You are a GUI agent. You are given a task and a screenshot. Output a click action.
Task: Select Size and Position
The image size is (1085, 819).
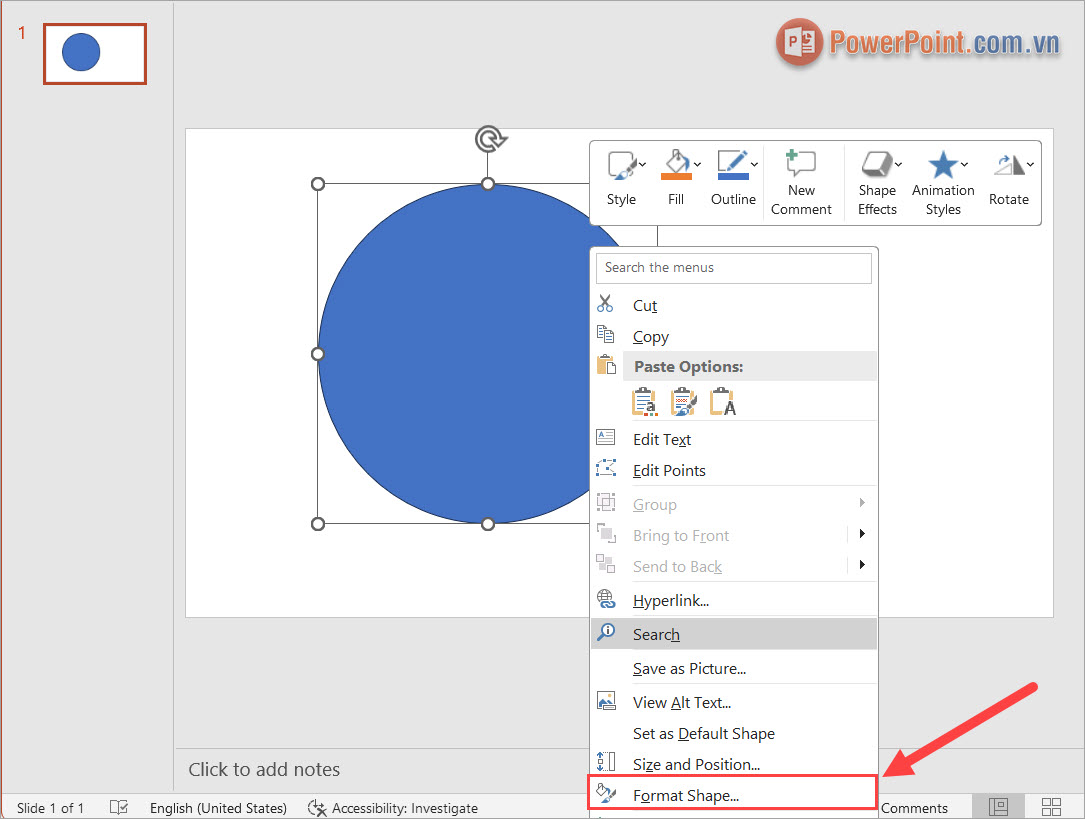pos(697,763)
